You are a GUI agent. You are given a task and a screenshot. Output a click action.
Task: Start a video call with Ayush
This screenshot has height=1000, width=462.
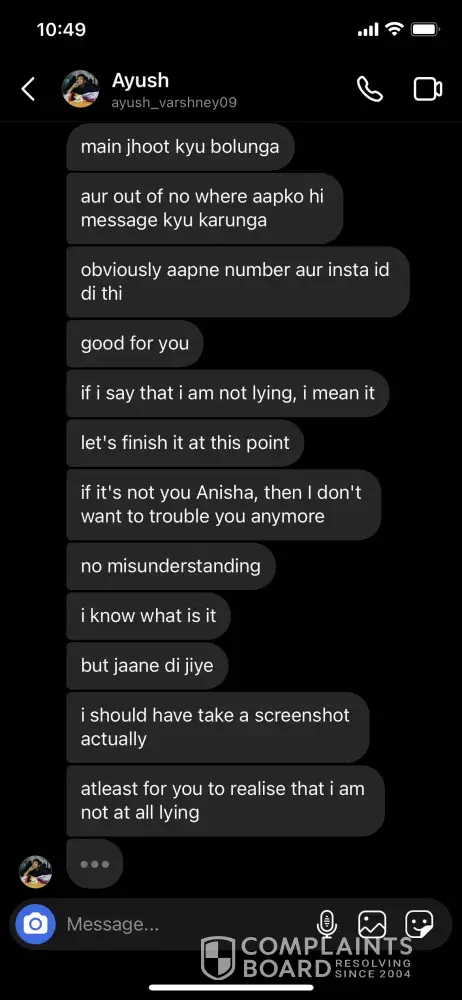click(x=428, y=89)
